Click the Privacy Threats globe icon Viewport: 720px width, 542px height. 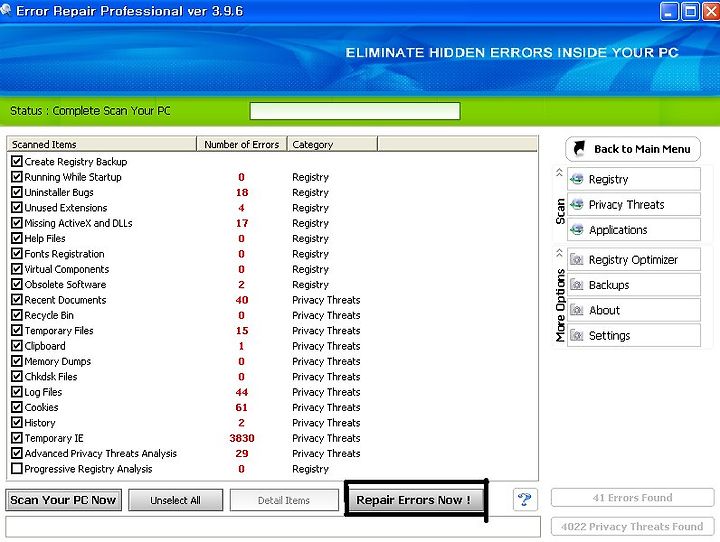(577, 204)
